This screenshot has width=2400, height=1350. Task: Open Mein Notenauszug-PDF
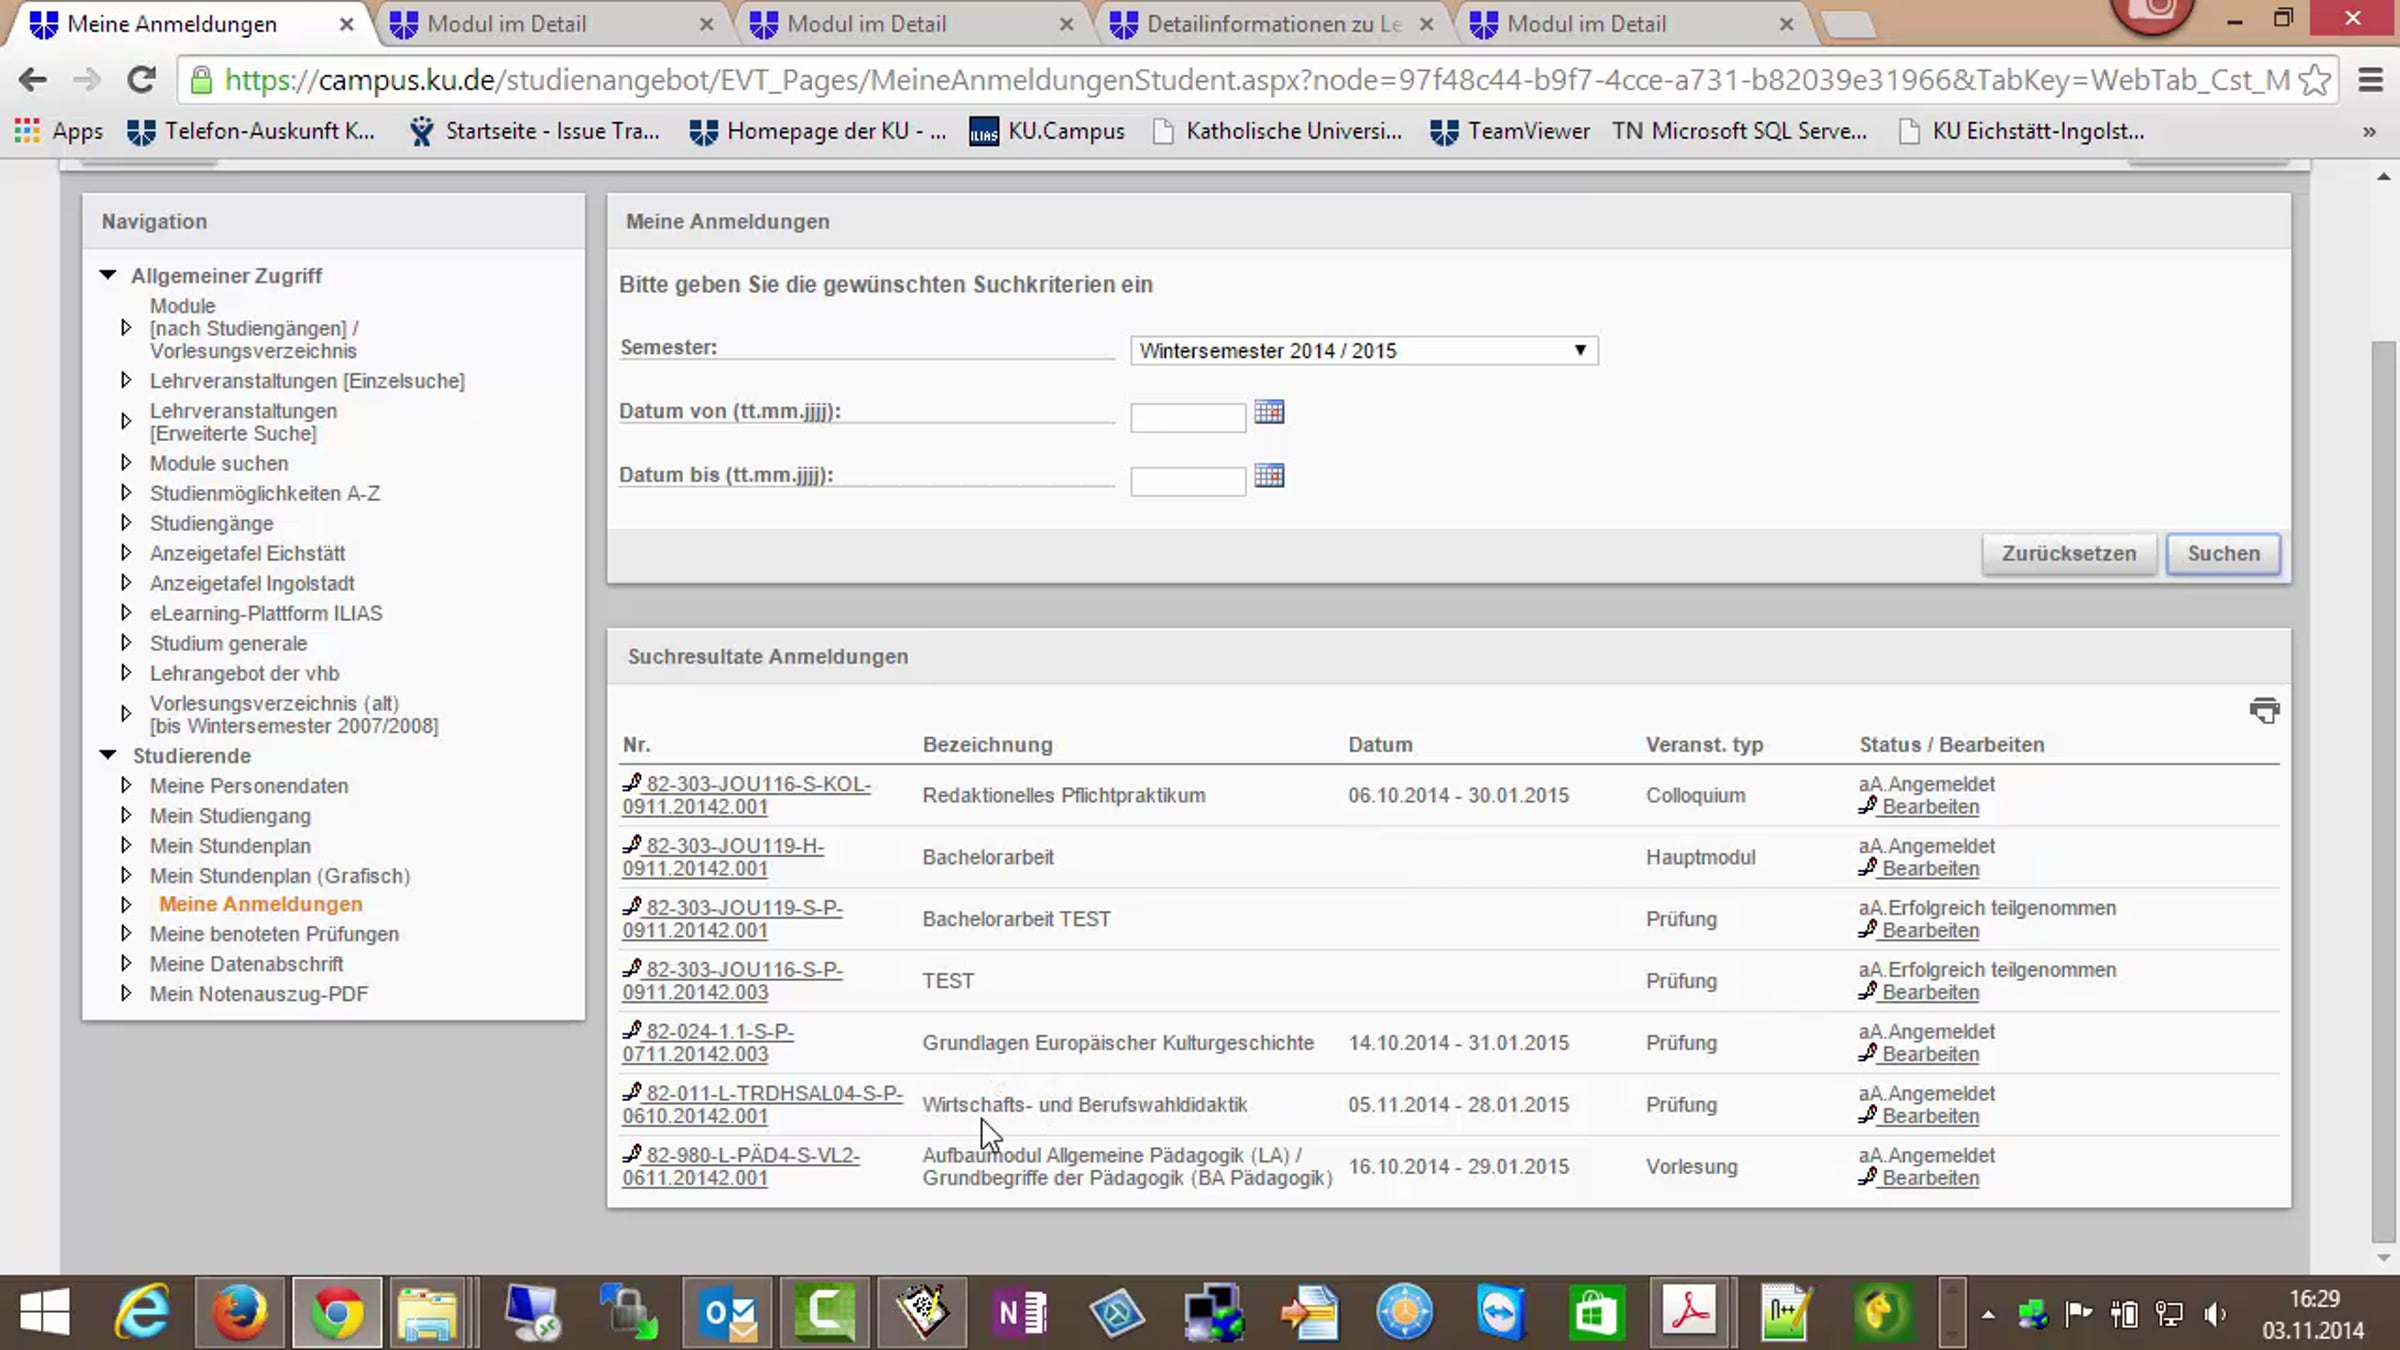[x=259, y=994]
